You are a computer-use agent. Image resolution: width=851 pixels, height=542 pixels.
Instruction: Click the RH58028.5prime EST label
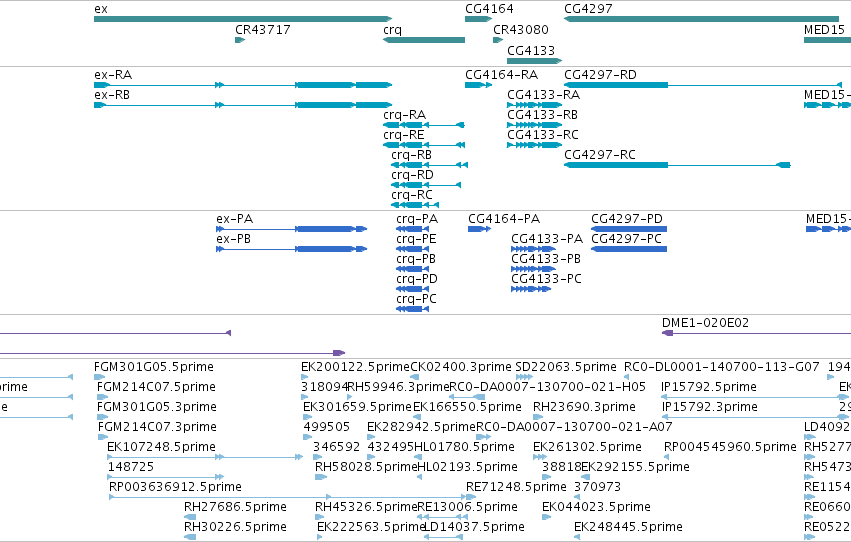(x=366, y=467)
